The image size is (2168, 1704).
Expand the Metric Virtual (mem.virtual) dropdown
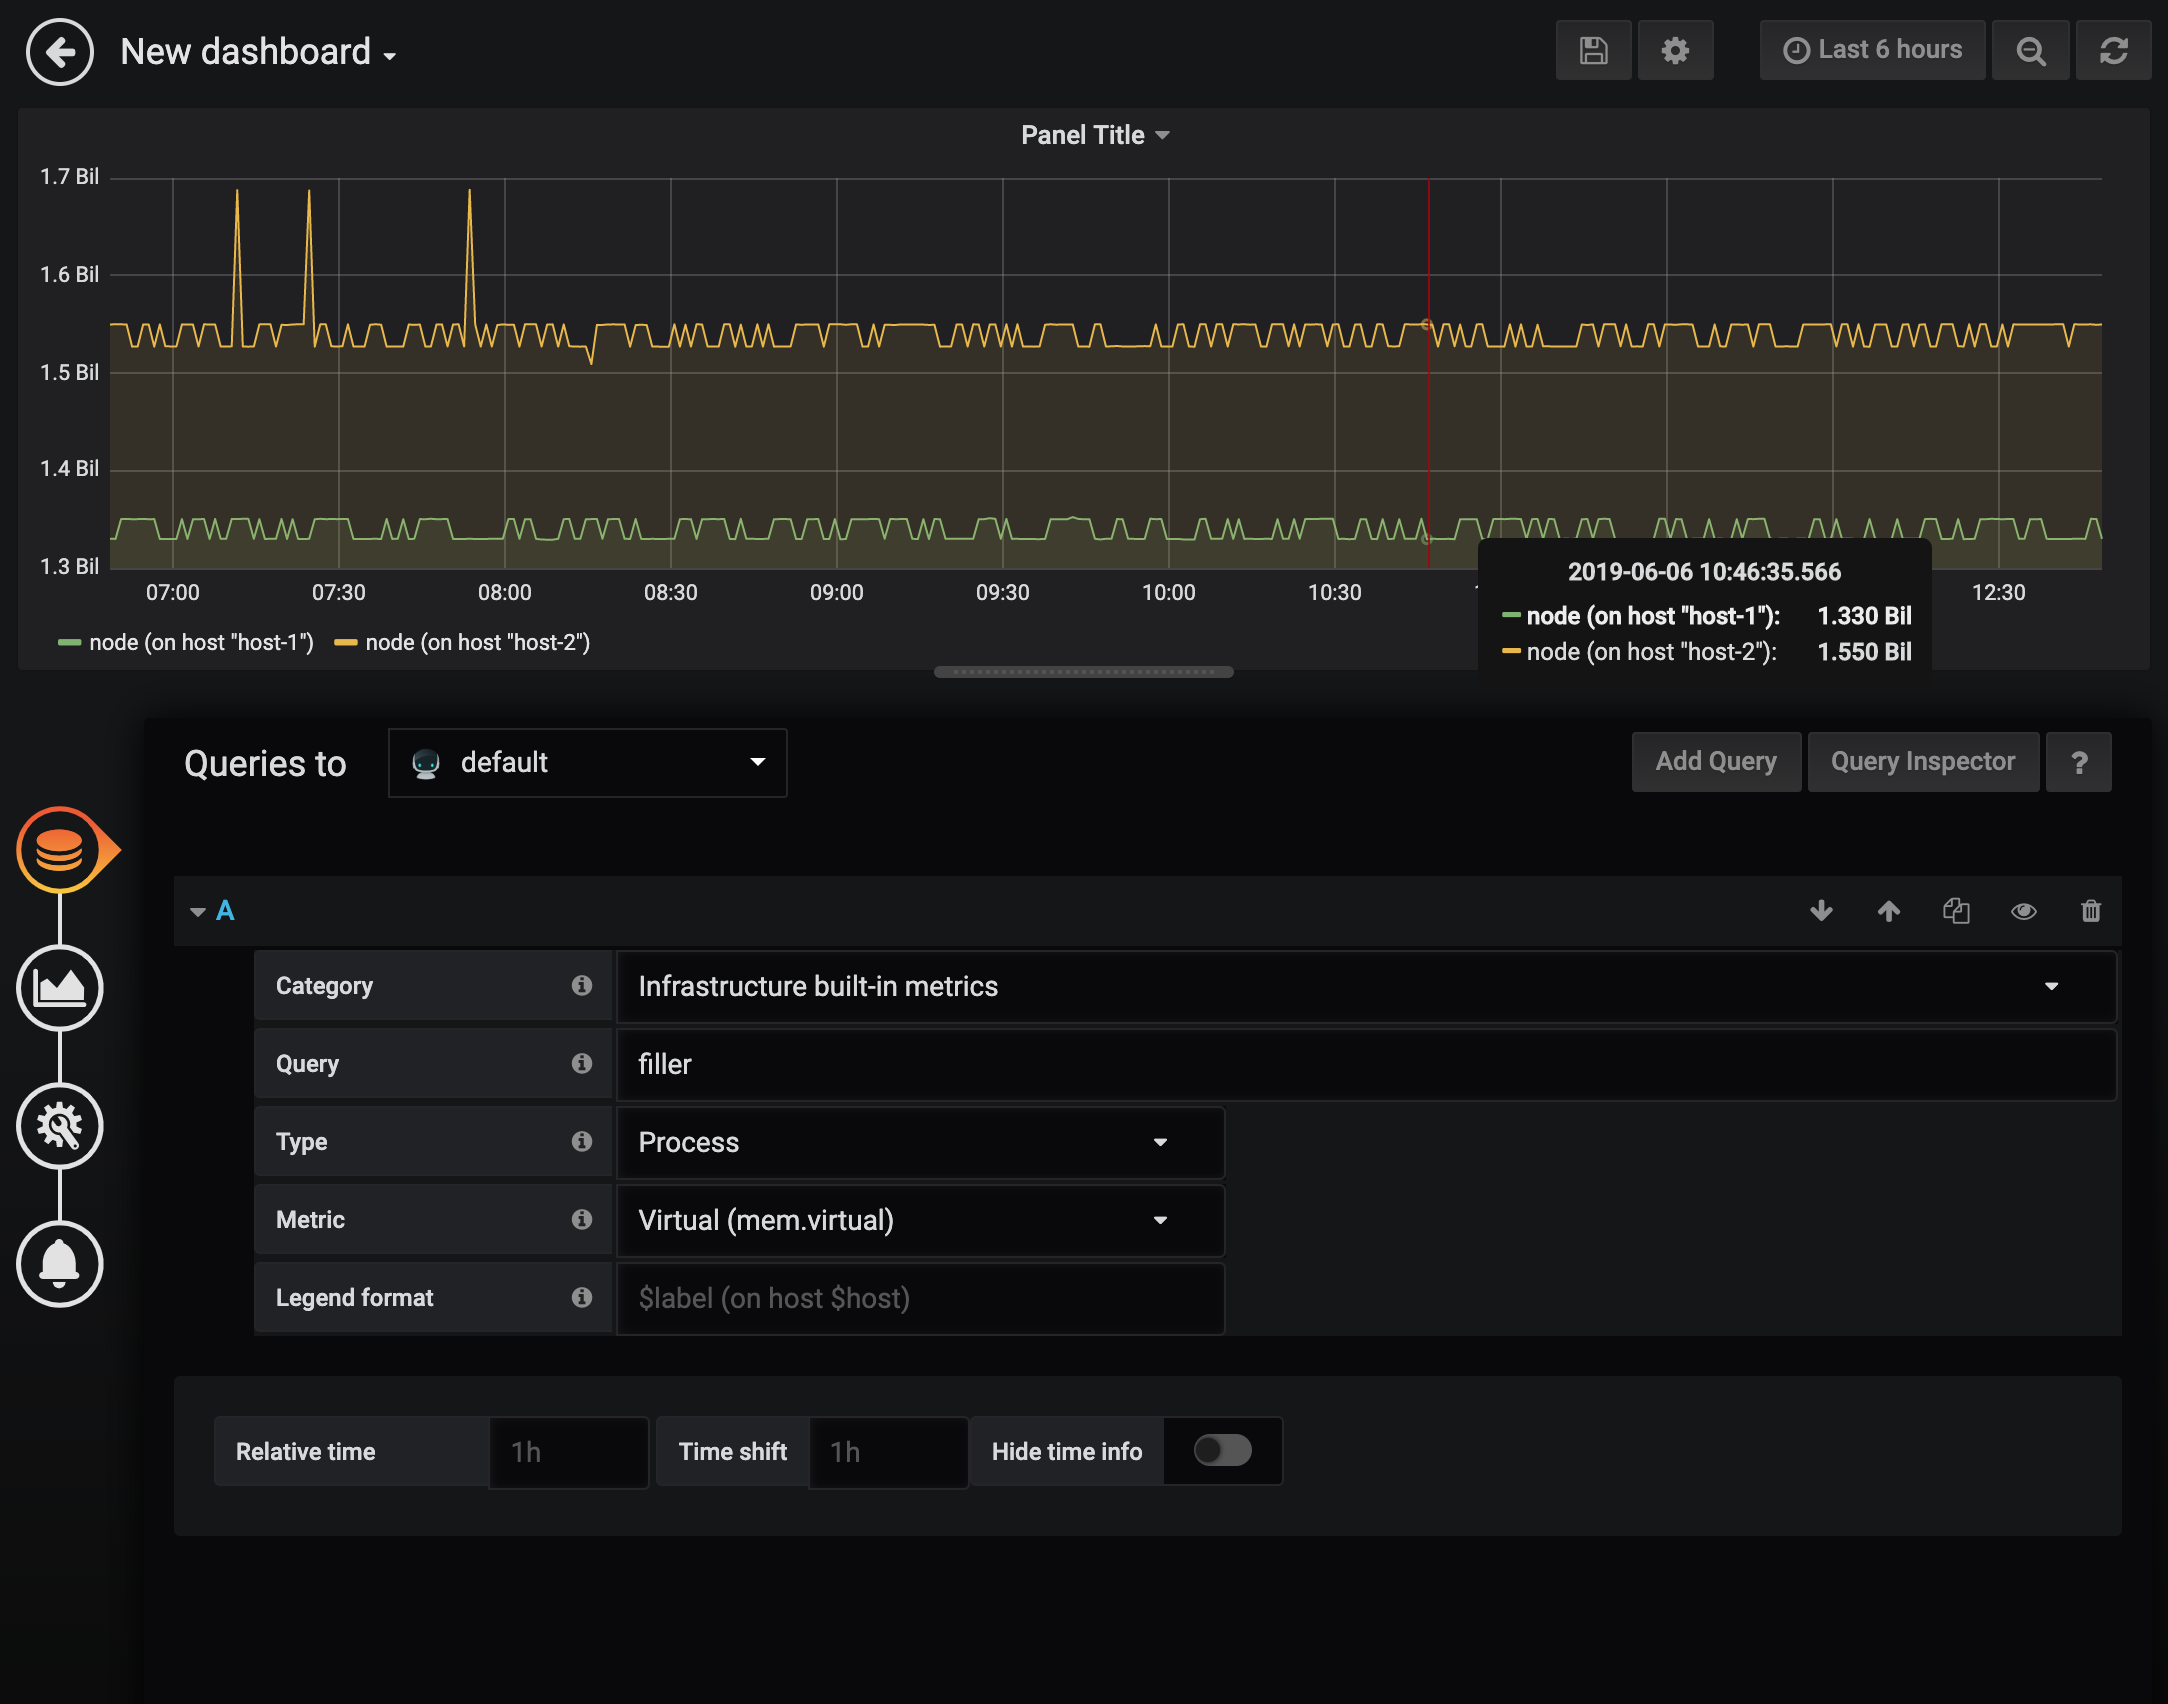[920, 1220]
